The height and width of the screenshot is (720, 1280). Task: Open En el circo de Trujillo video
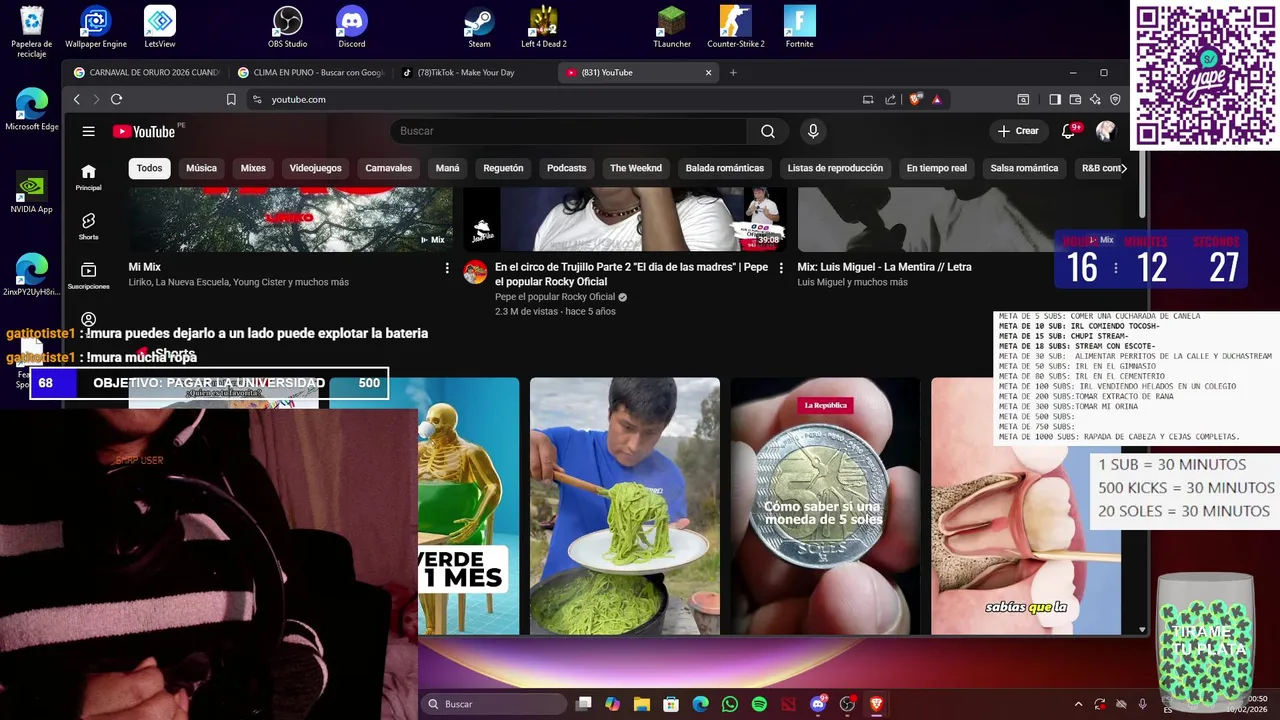coord(631,274)
